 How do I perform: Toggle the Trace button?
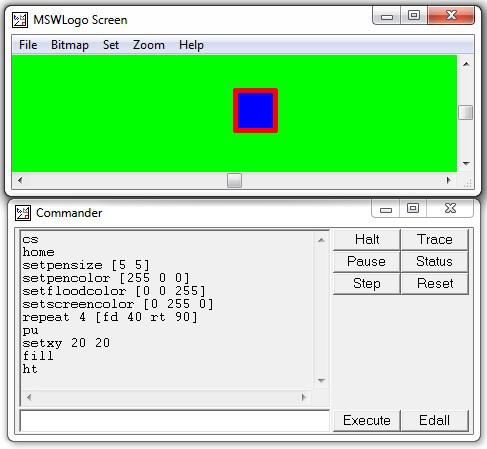[434, 239]
